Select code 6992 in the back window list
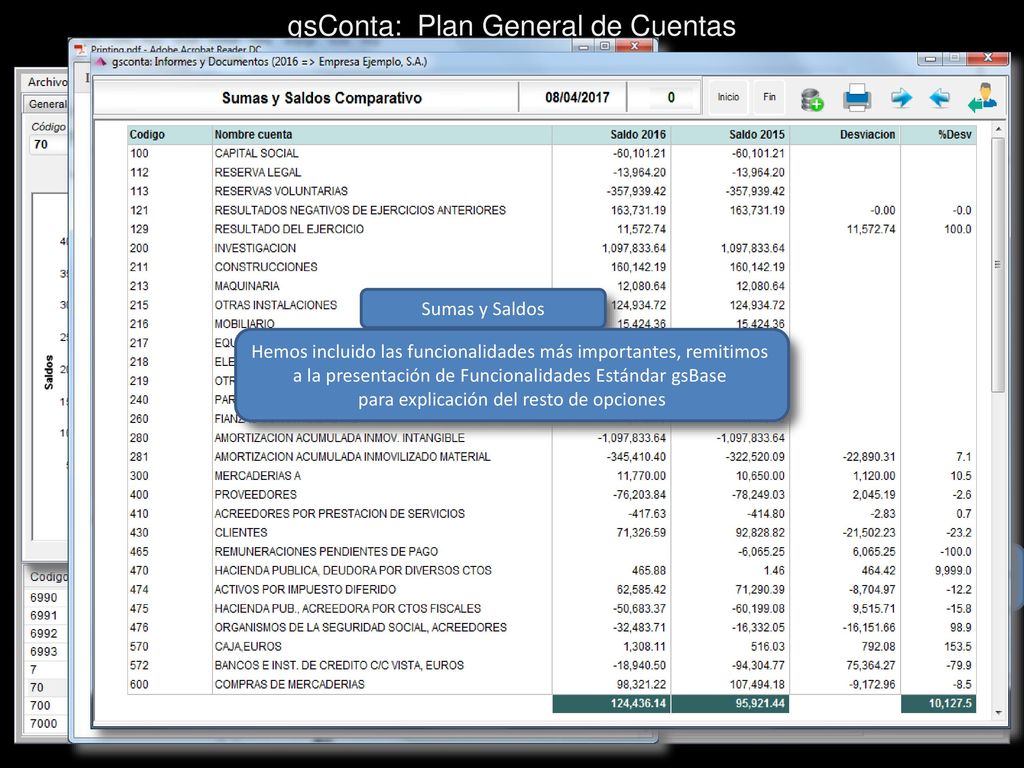1024x768 pixels. point(45,633)
